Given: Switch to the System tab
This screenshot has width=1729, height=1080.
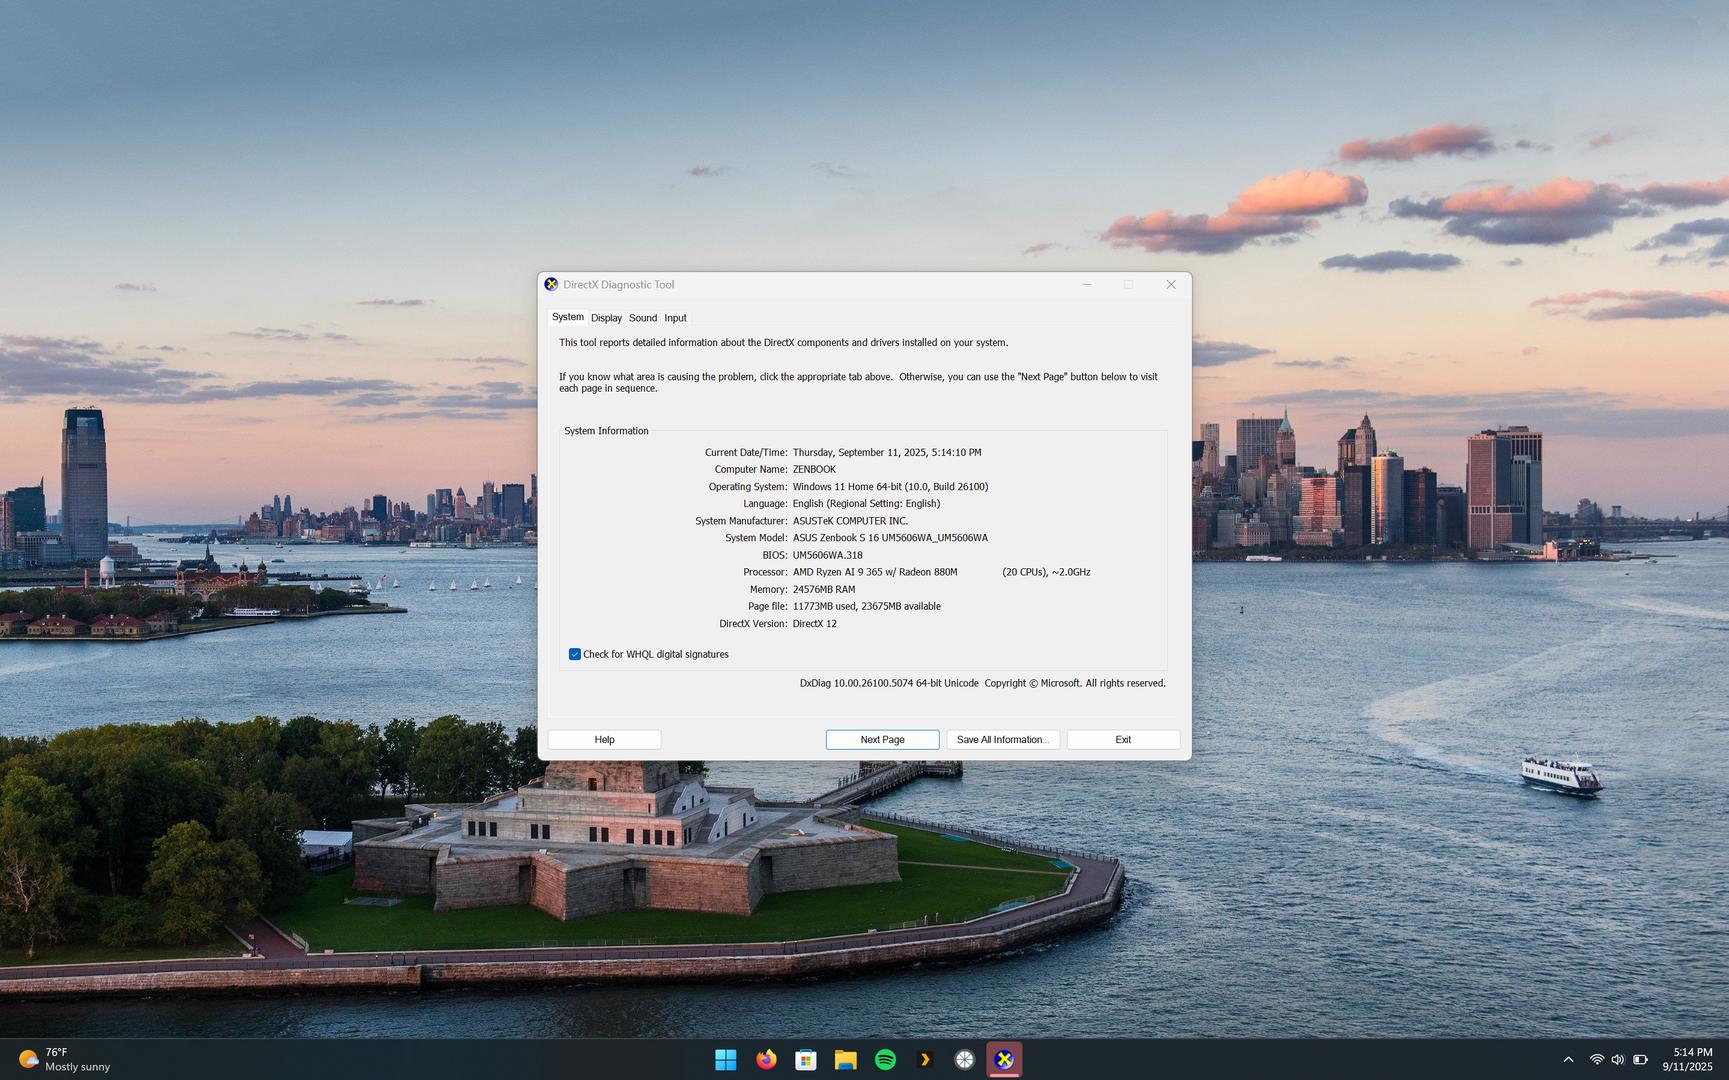Looking at the screenshot, I should click(x=568, y=317).
